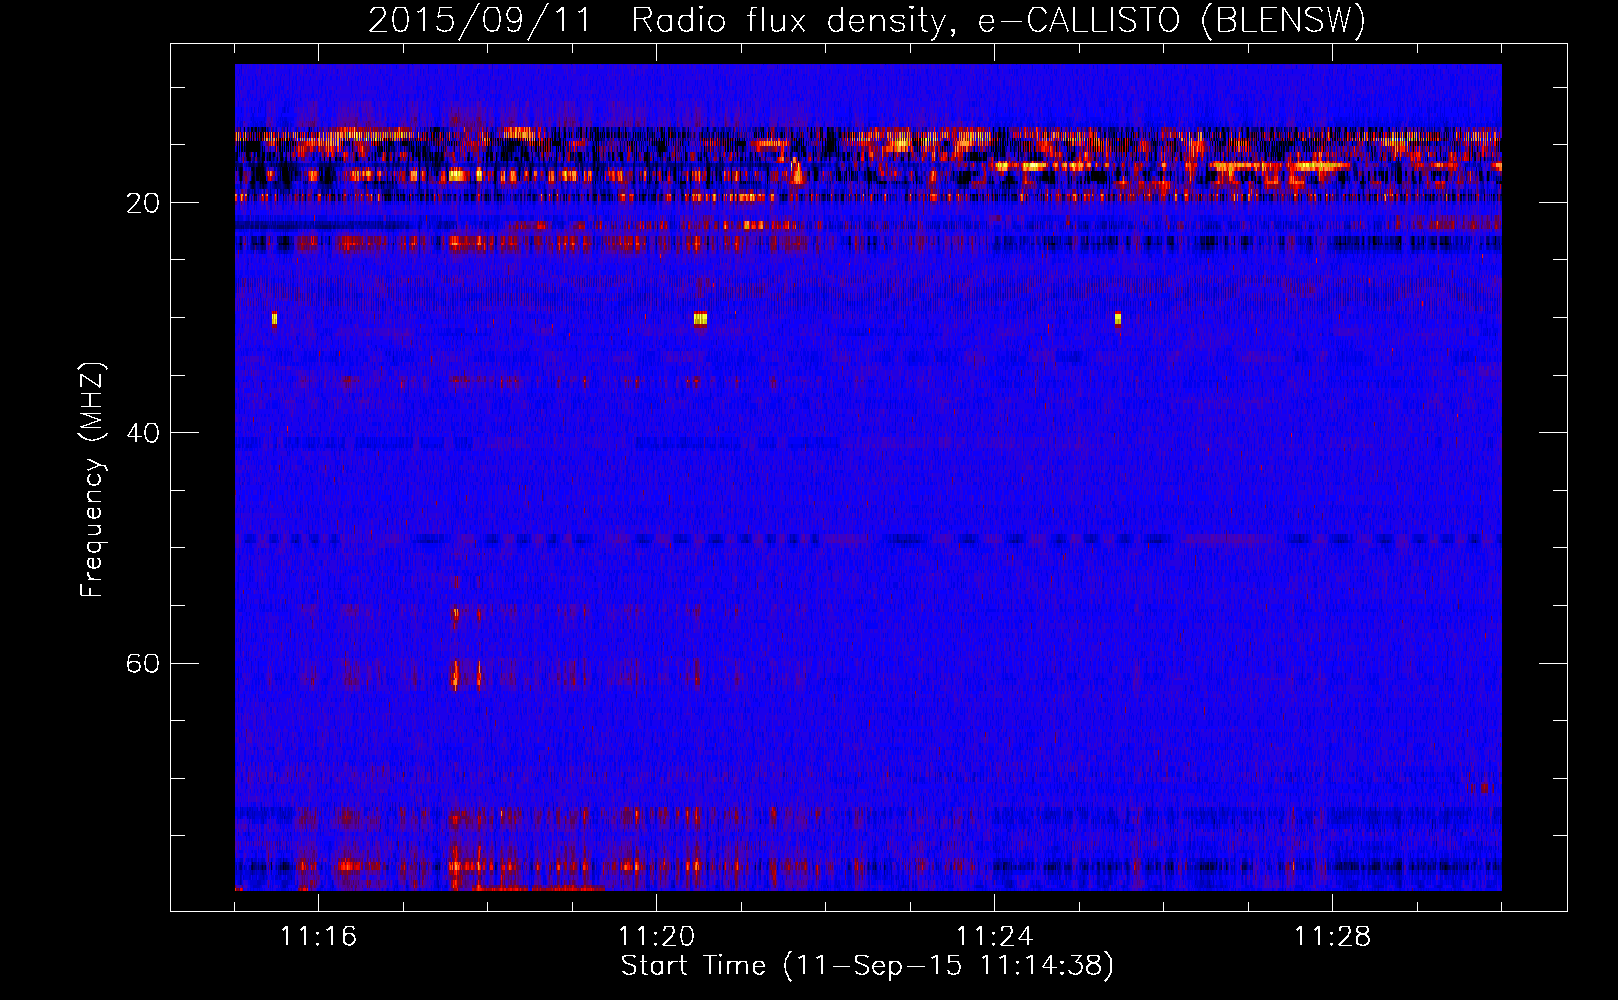Click the 11:20 time tick label

[x=656, y=937]
